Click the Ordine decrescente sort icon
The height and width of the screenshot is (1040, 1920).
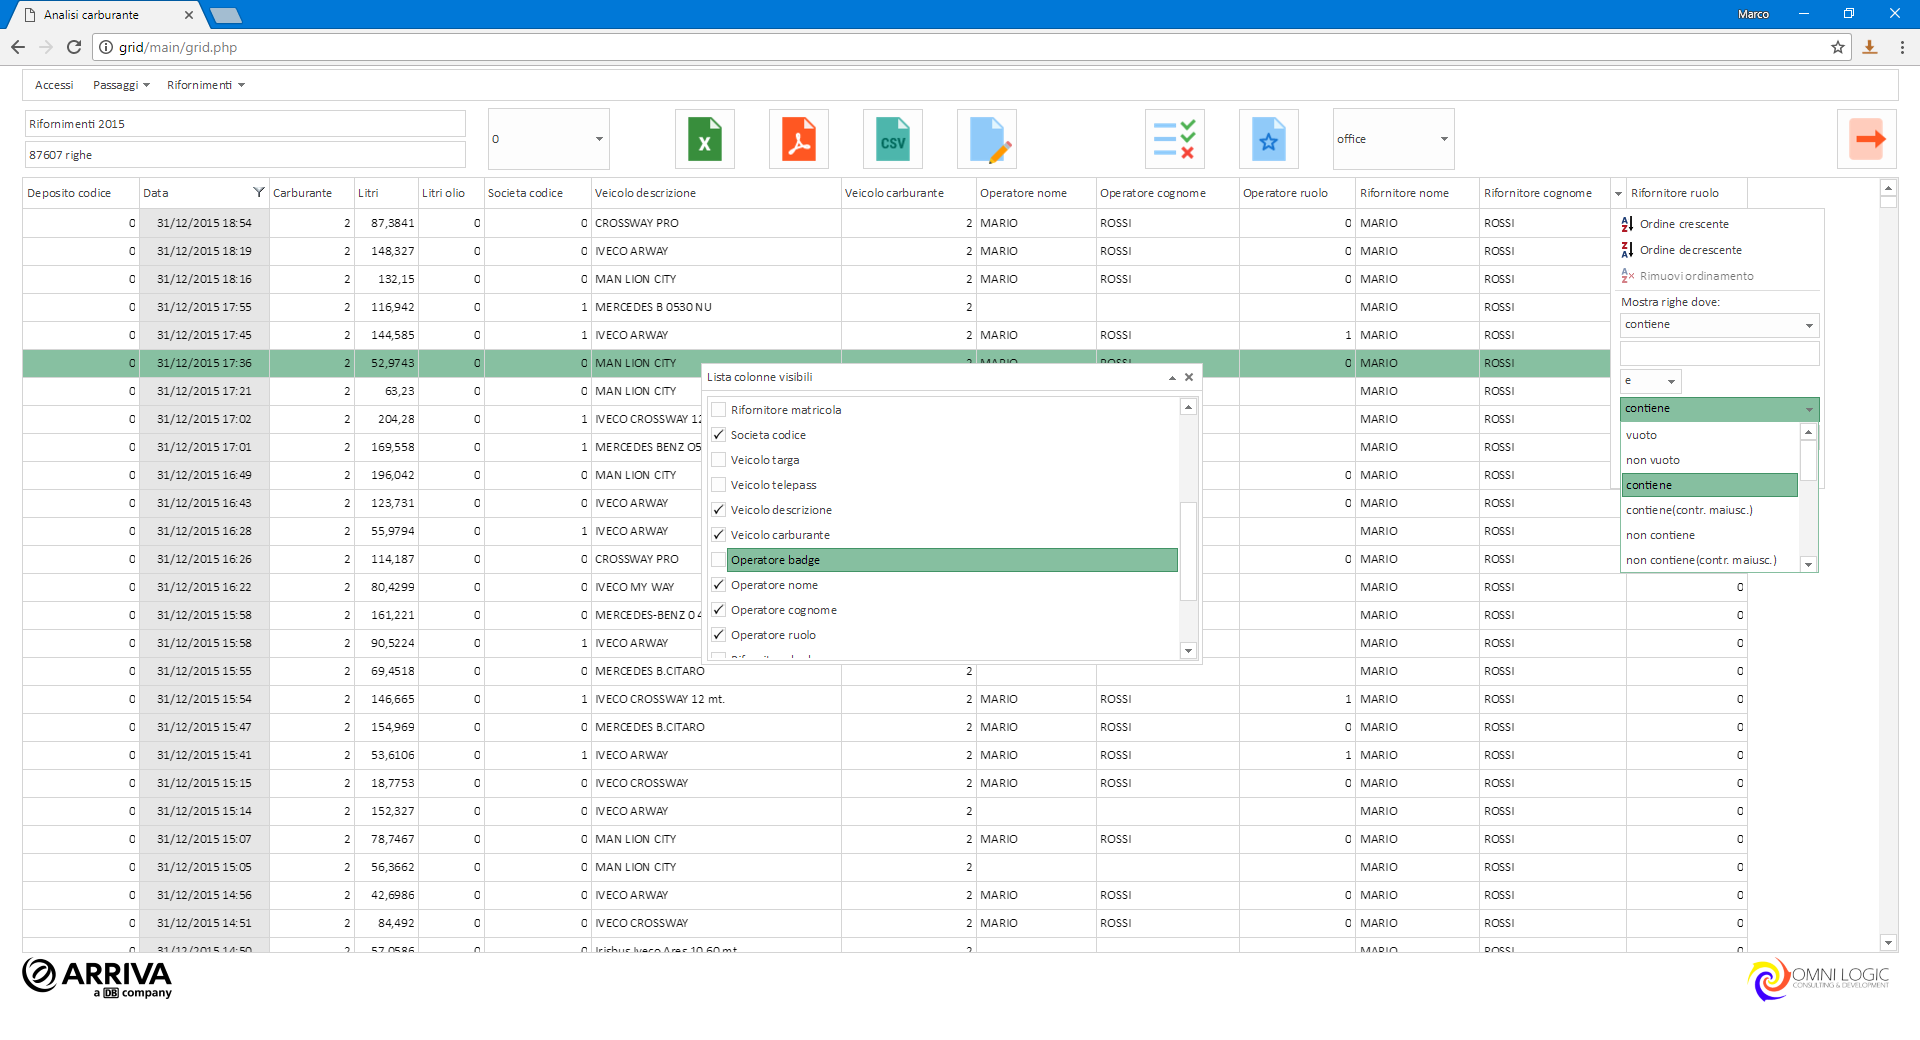tap(1627, 250)
